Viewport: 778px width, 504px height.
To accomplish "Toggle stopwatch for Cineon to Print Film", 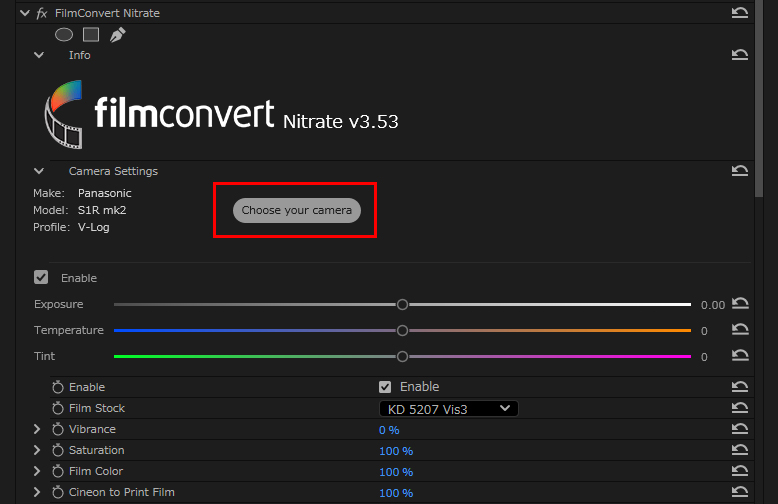I will tap(58, 492).
